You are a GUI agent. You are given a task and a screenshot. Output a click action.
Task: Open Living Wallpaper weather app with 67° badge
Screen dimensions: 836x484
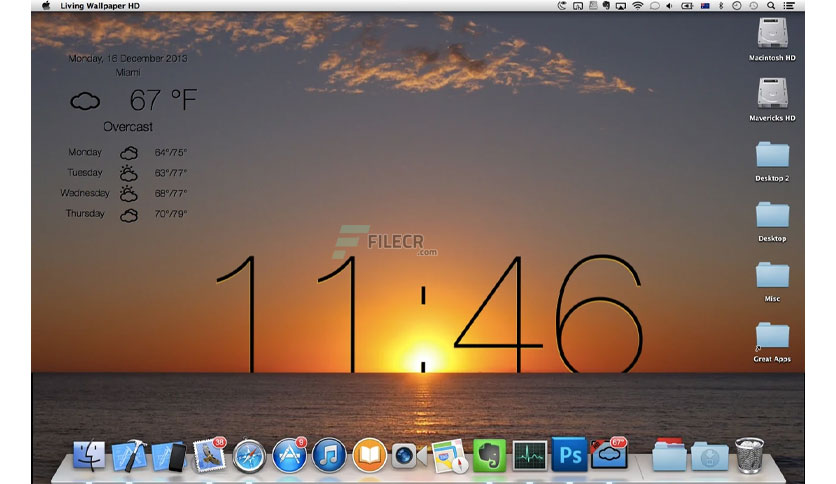point(609,454)
